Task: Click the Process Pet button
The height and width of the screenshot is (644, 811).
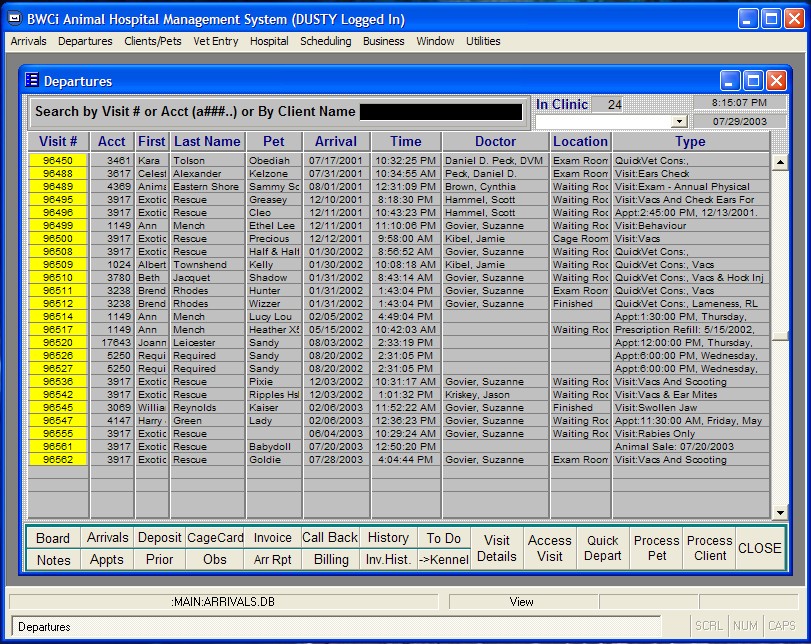Action: click(x=656, y=549)
